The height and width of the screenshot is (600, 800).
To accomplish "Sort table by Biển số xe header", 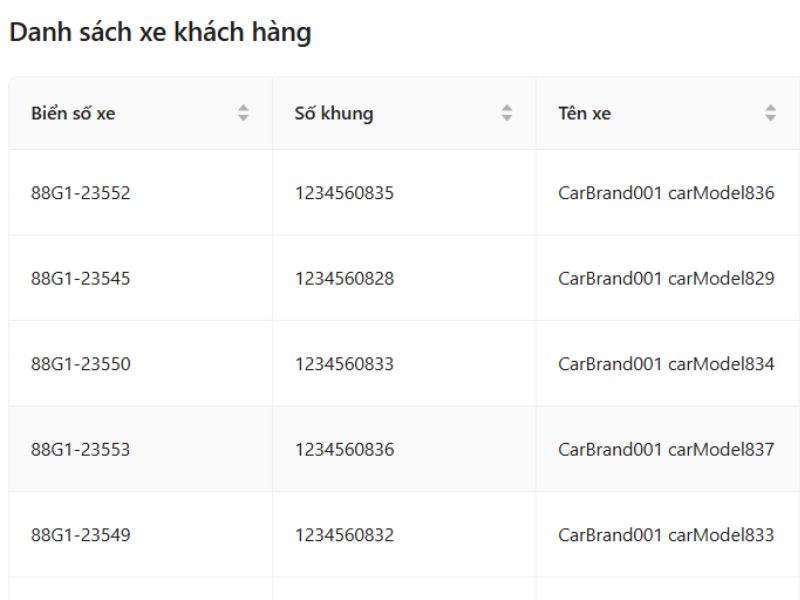I will pyautogui.click(x=73, y=114).
